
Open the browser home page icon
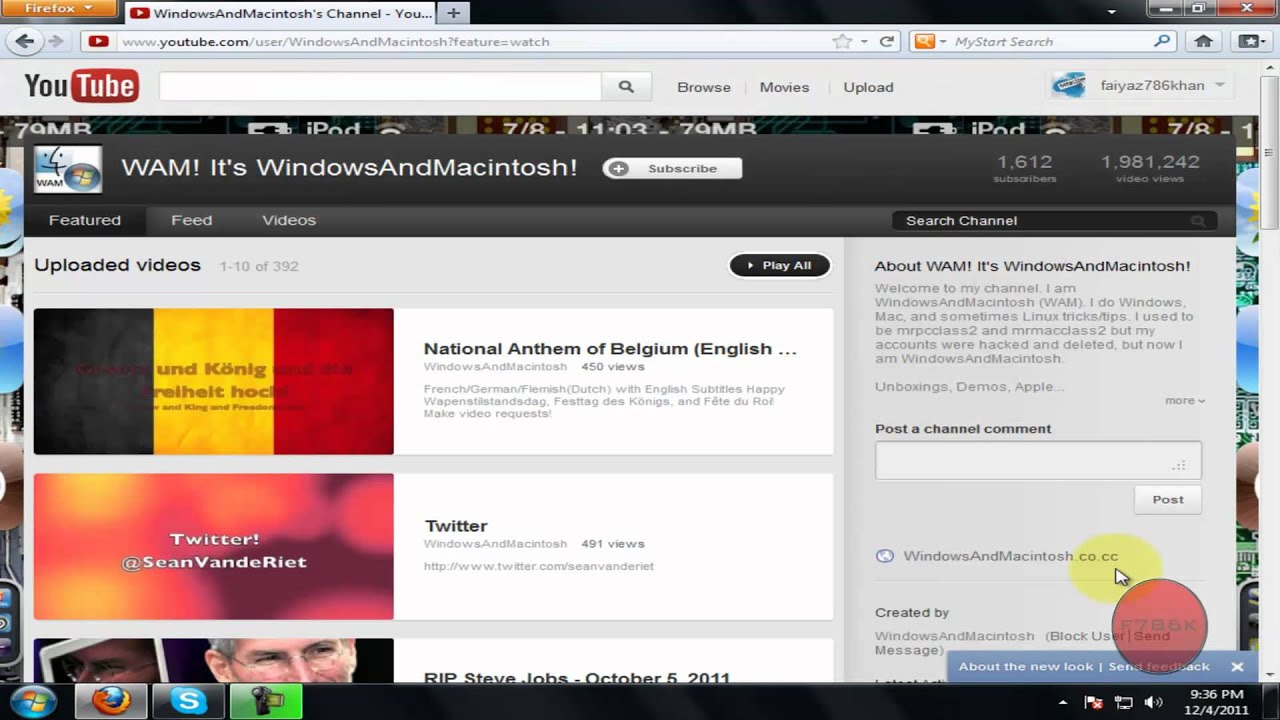coord(1204,41)
